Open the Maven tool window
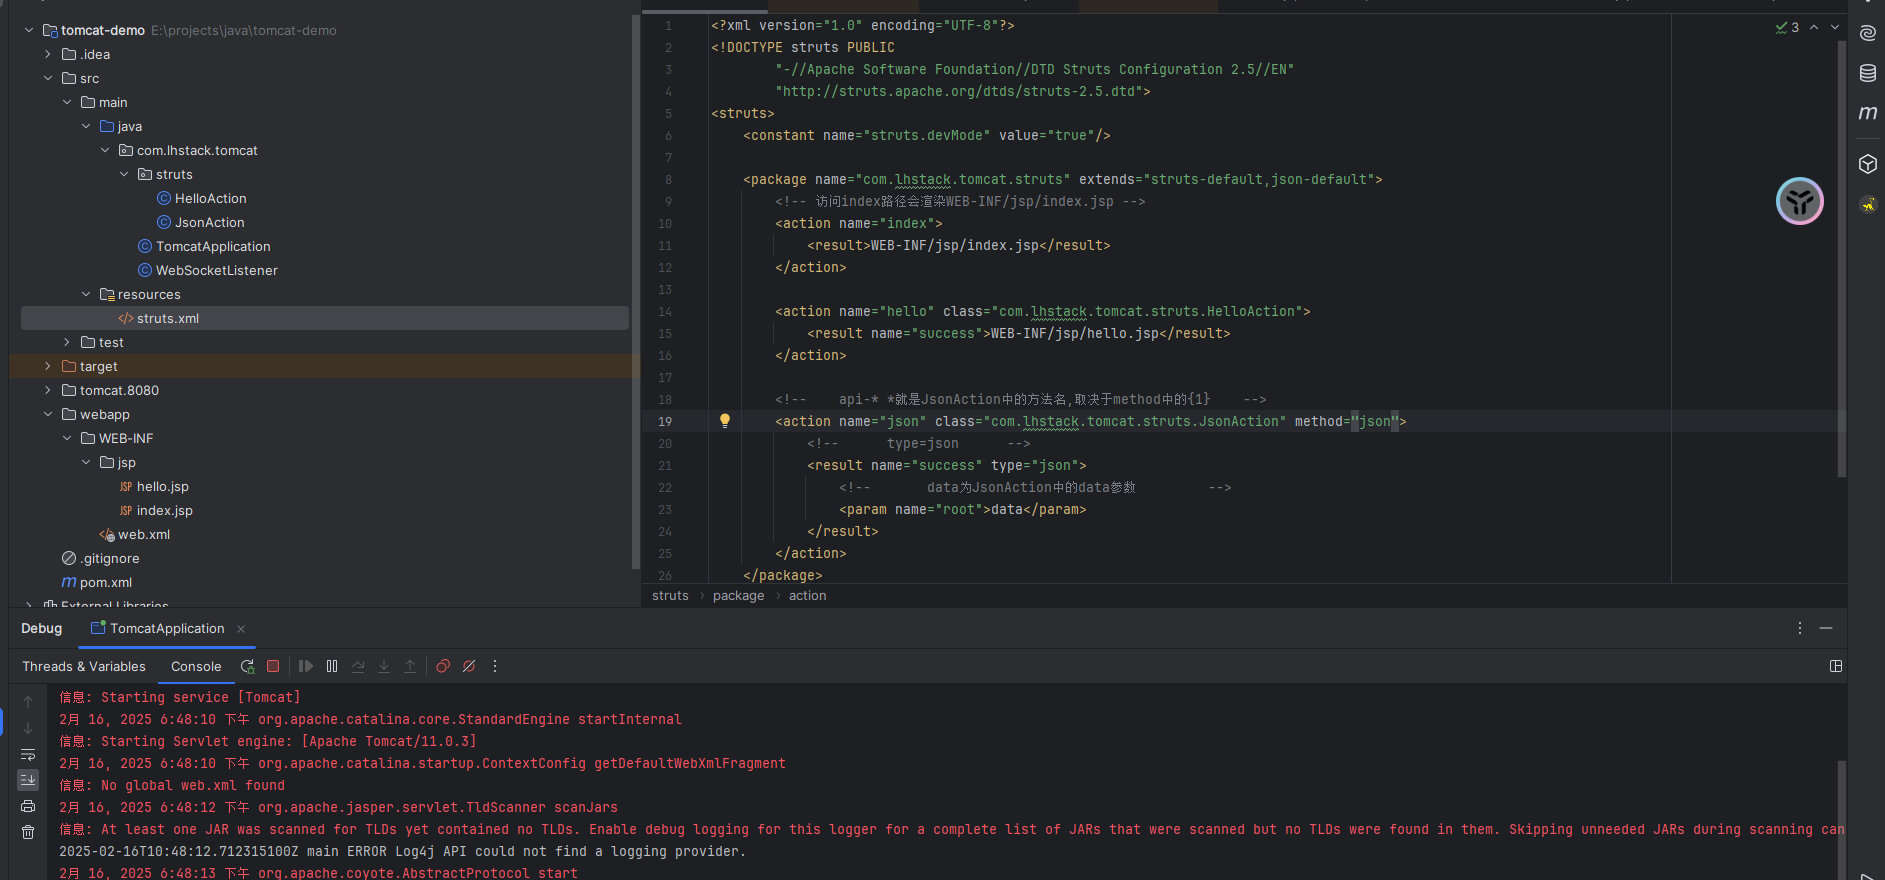Screen dimensions: 1885x880 [1867, 113]
